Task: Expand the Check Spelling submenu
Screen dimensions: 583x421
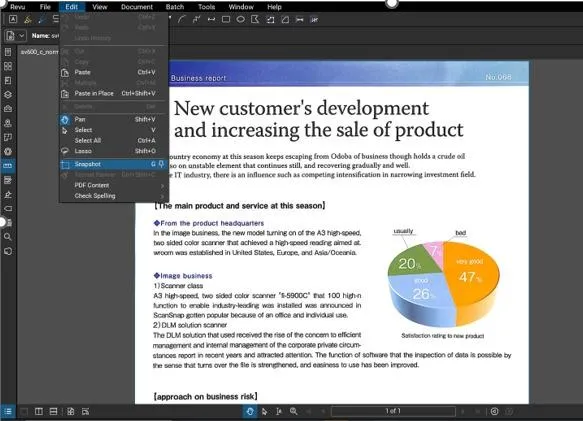Action: pos(114,196)
